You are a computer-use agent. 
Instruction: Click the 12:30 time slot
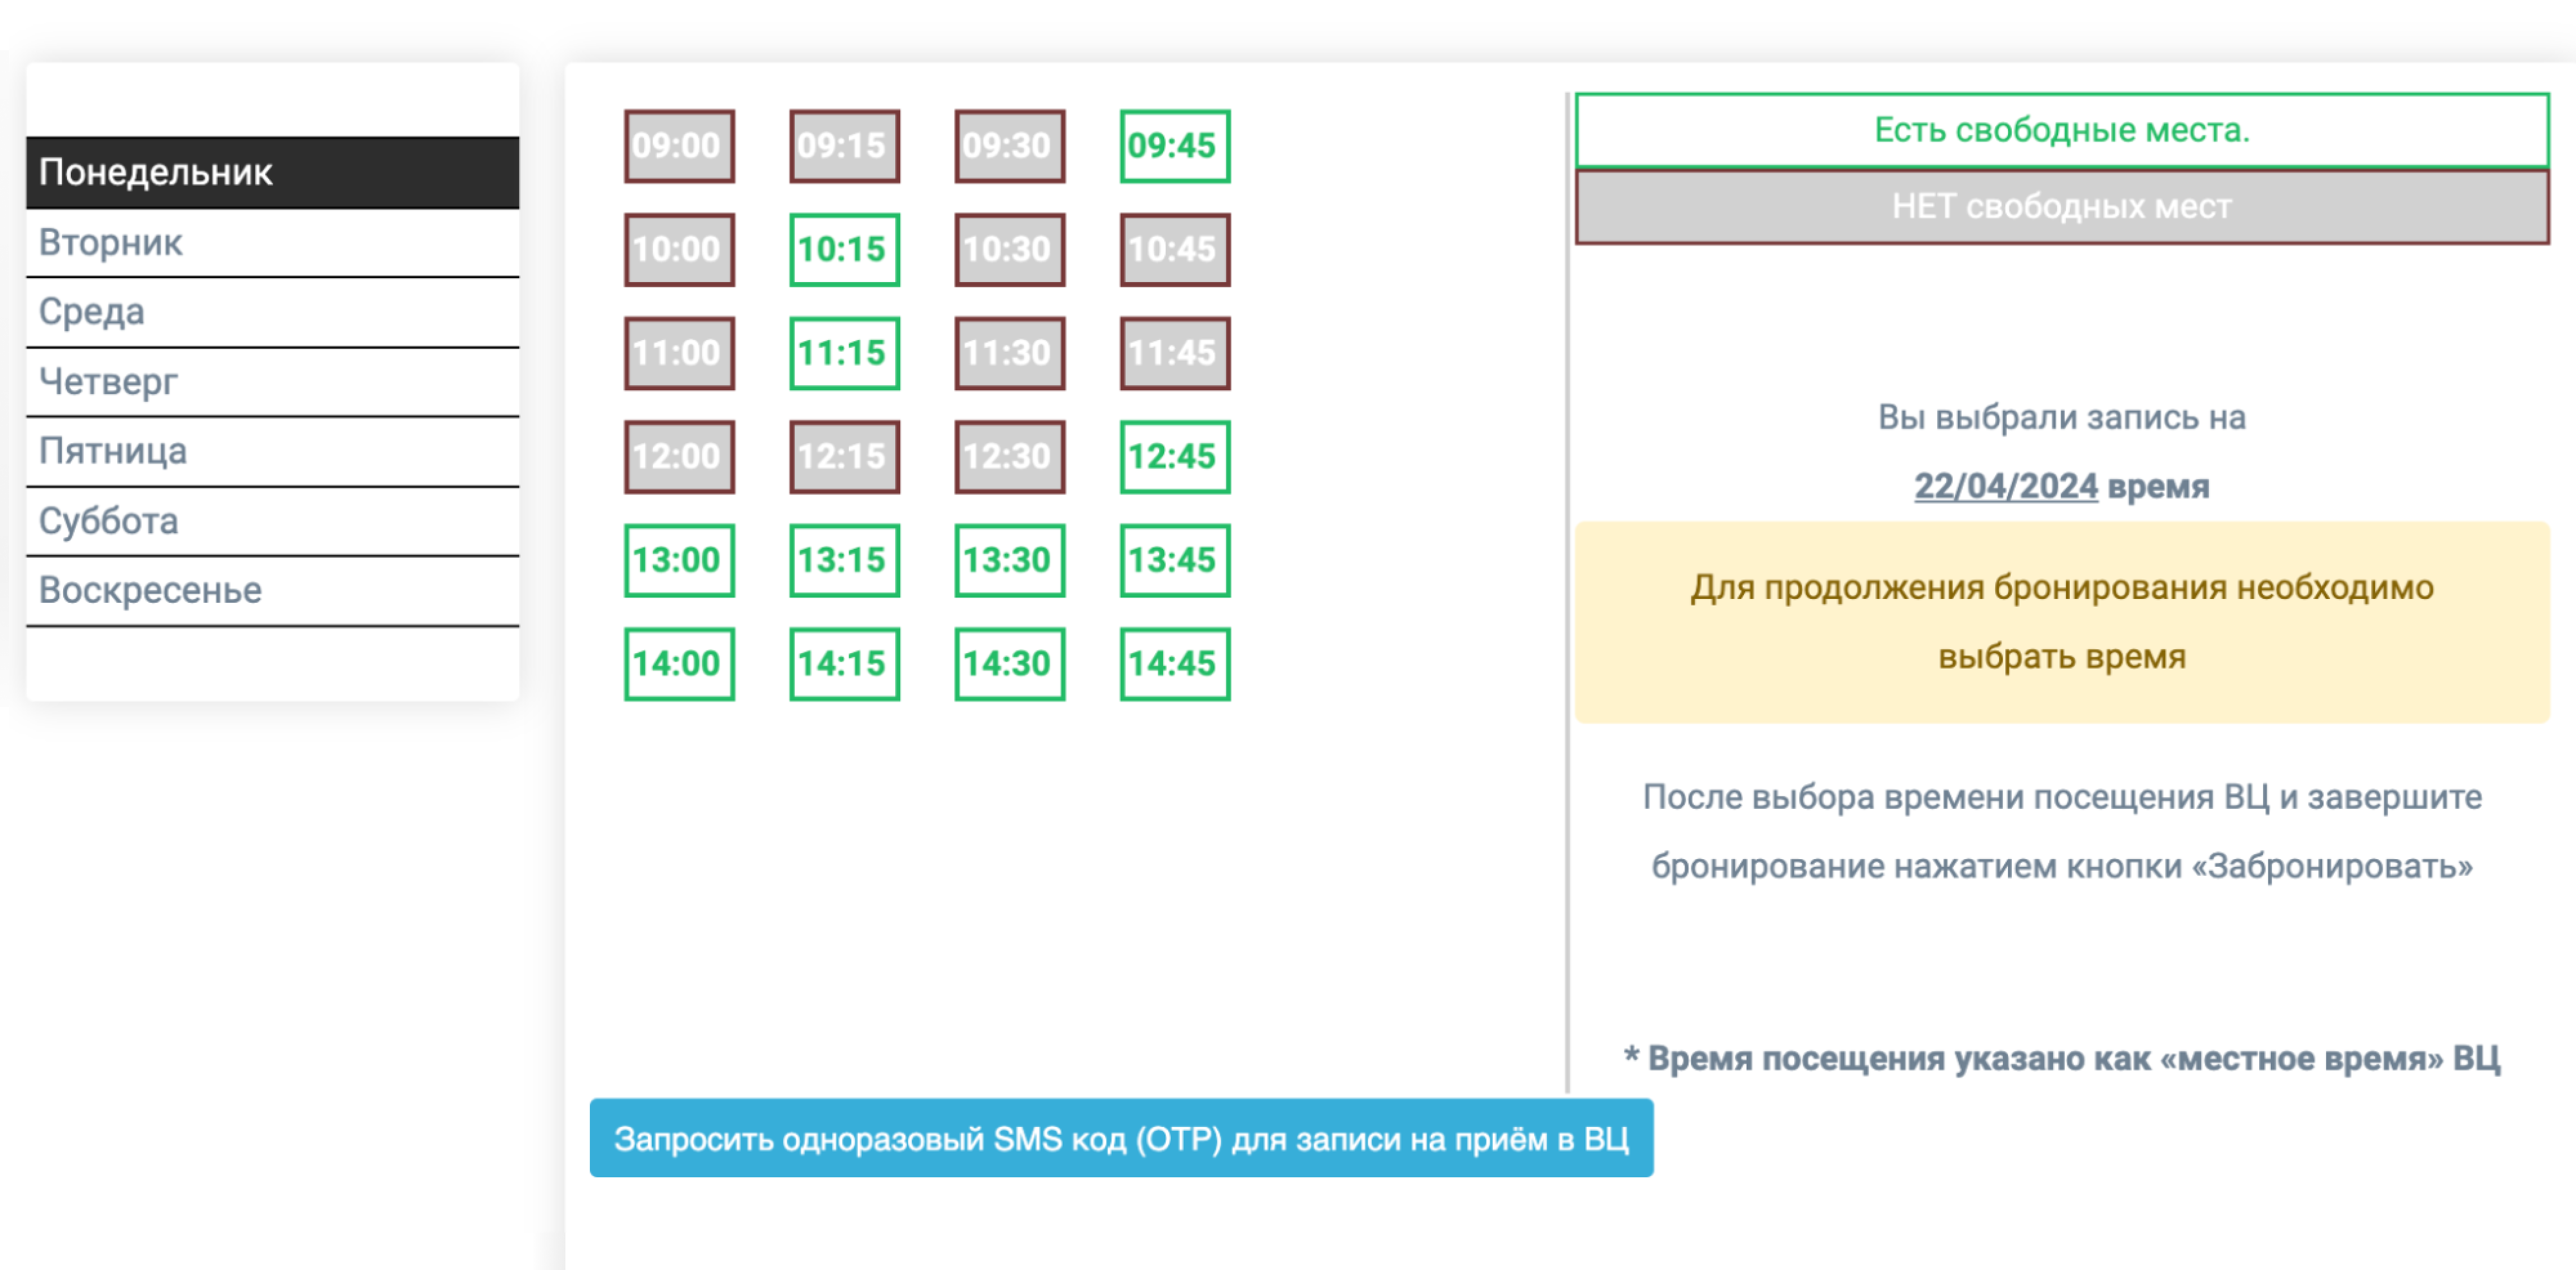pos(1009,457)
